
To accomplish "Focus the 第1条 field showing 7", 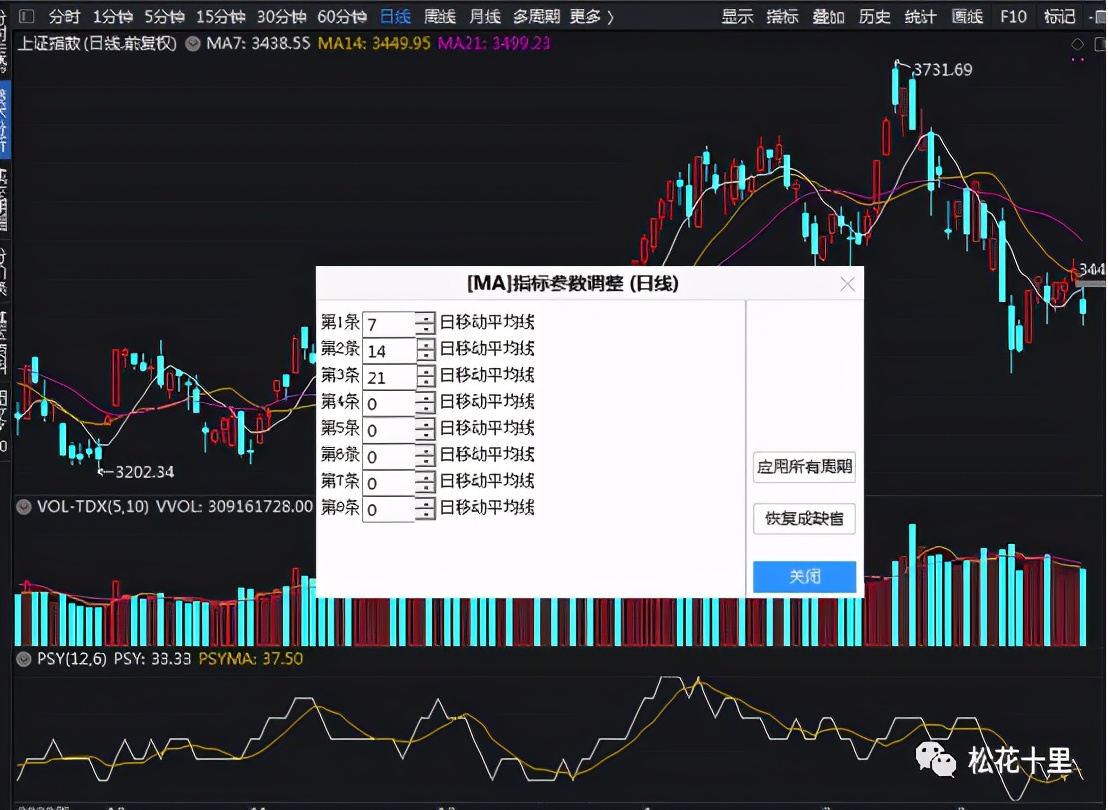I will pos(389,324).
